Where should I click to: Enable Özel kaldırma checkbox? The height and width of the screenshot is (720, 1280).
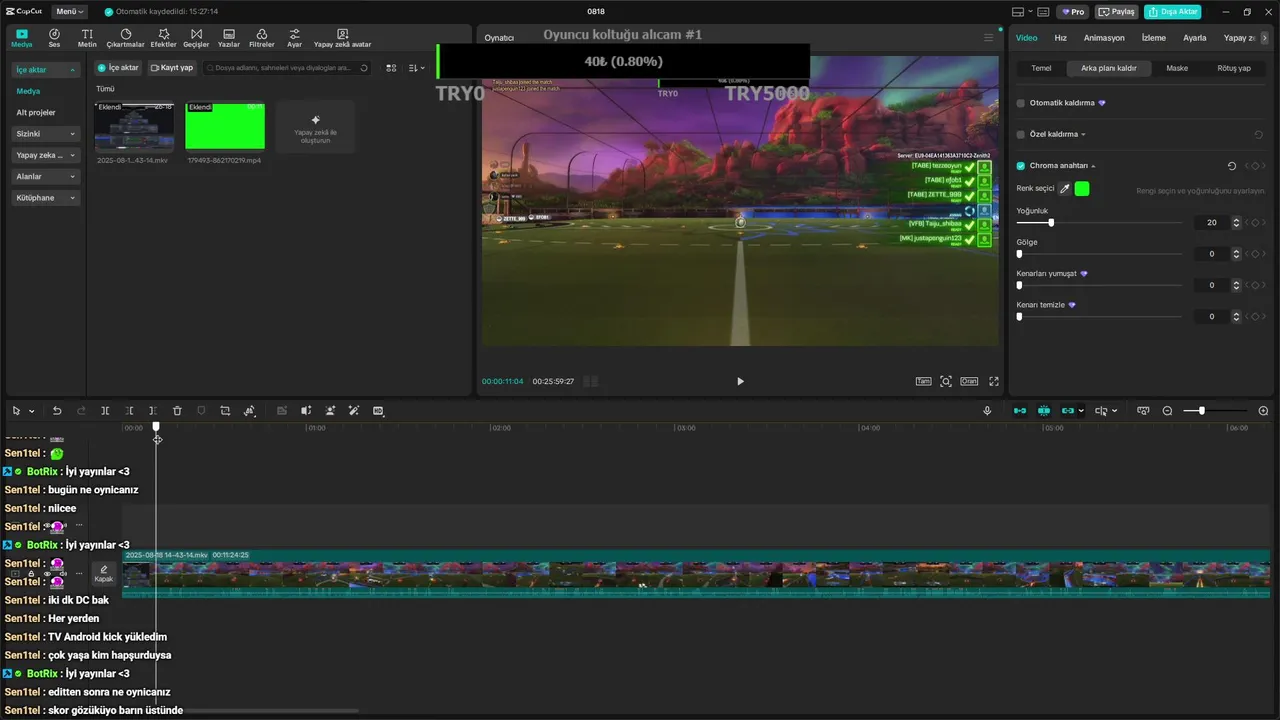coord(1021,134)
